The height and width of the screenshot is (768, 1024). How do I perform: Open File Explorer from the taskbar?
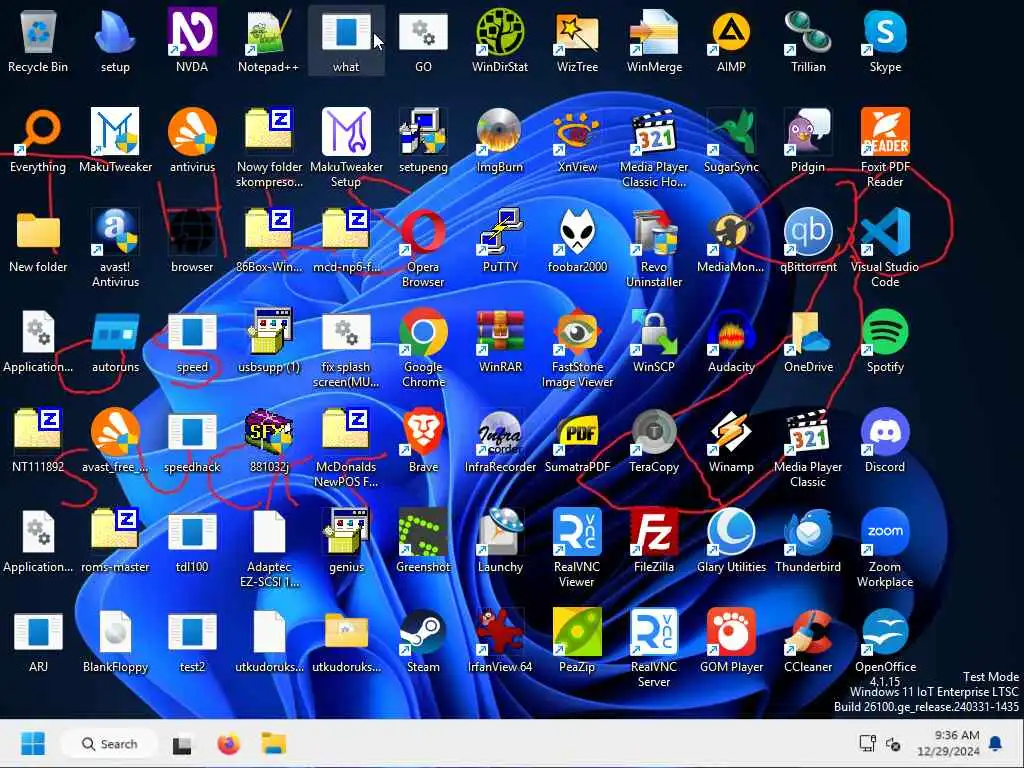click(274, 744)
